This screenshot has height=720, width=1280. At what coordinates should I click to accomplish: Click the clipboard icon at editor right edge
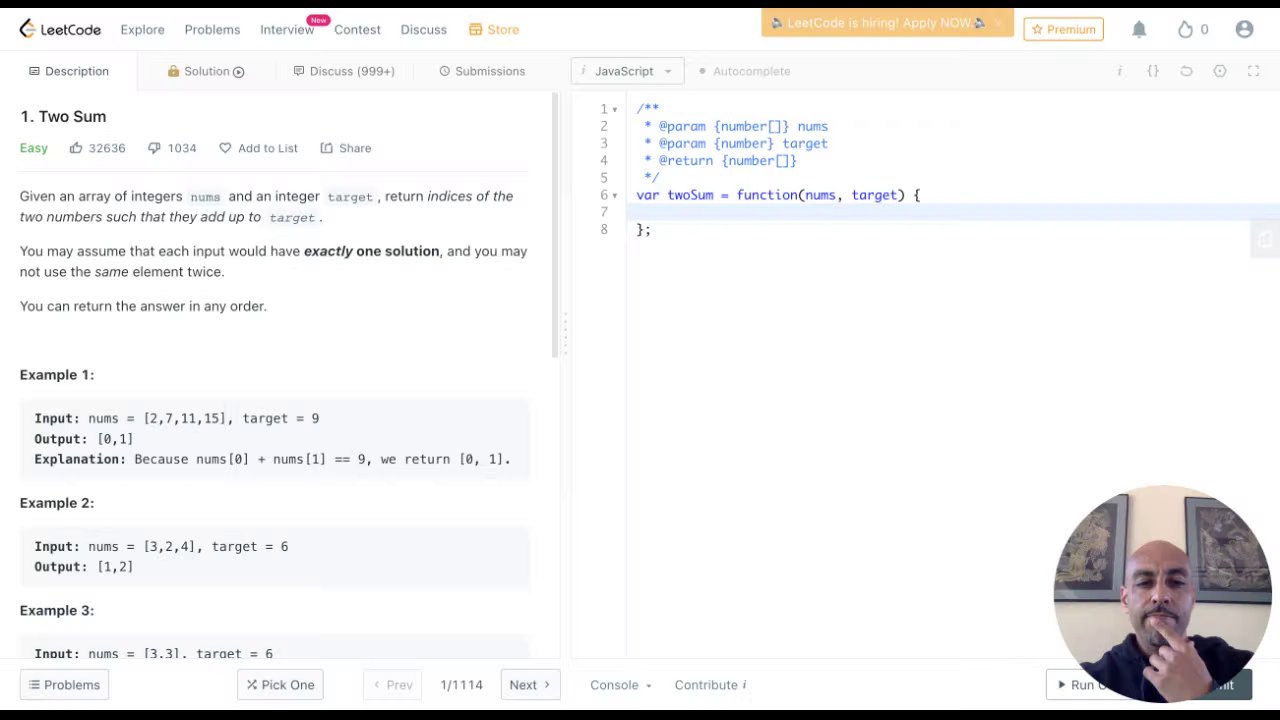tap(1265, 240)
